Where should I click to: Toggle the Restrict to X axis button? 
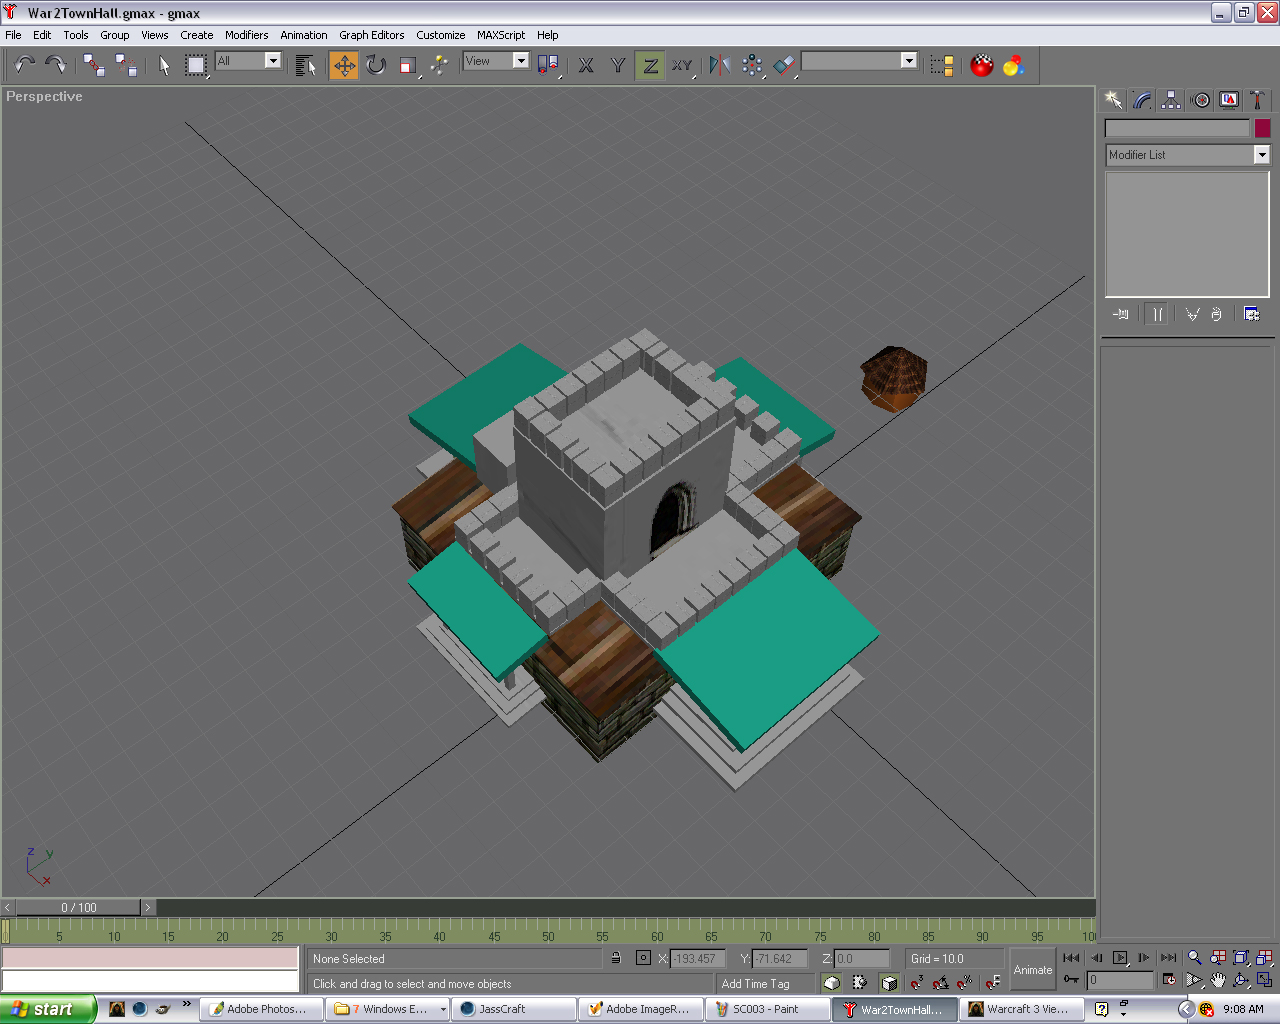tap(586, 65)
